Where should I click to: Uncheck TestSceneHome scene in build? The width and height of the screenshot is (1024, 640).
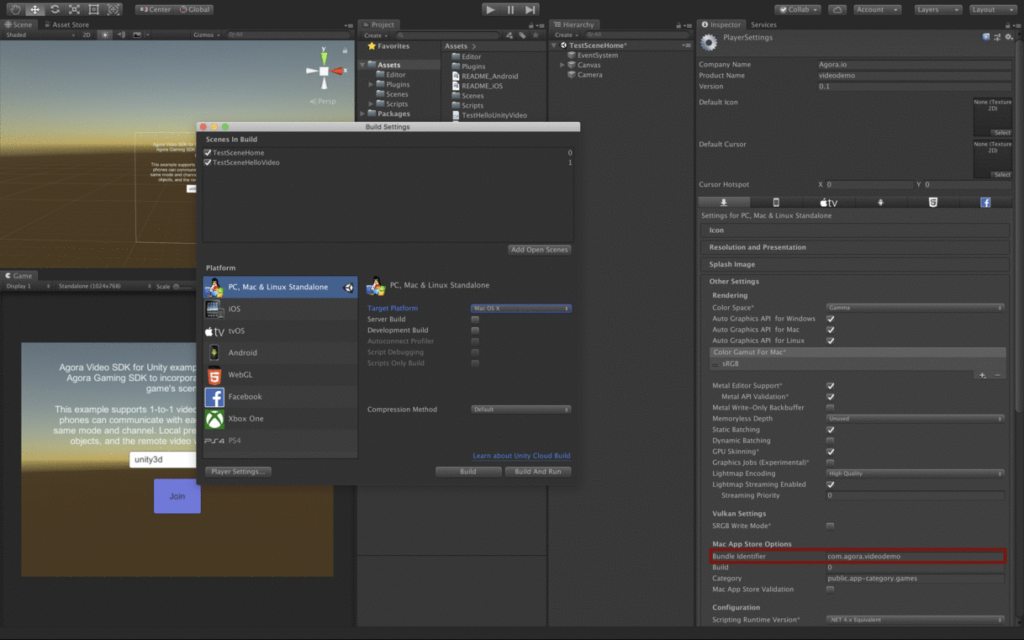click(x=208, y=153)
